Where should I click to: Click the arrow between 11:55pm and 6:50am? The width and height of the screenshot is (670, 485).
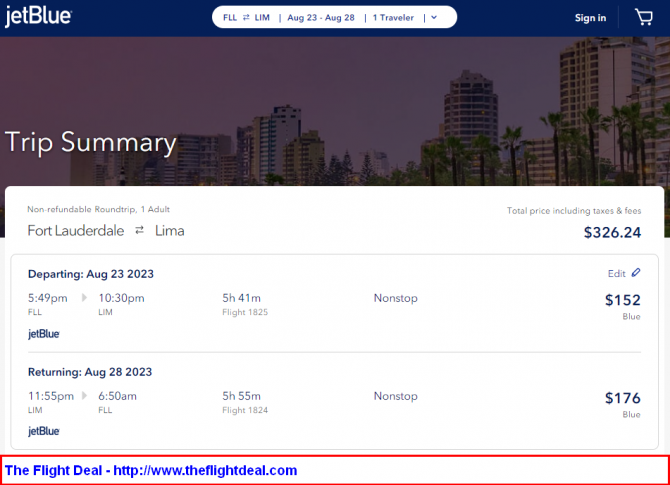pyautogui.click(x=84, y=396)
